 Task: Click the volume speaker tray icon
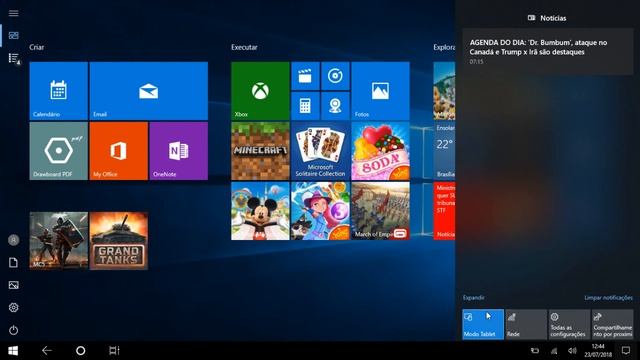(572, 351)
